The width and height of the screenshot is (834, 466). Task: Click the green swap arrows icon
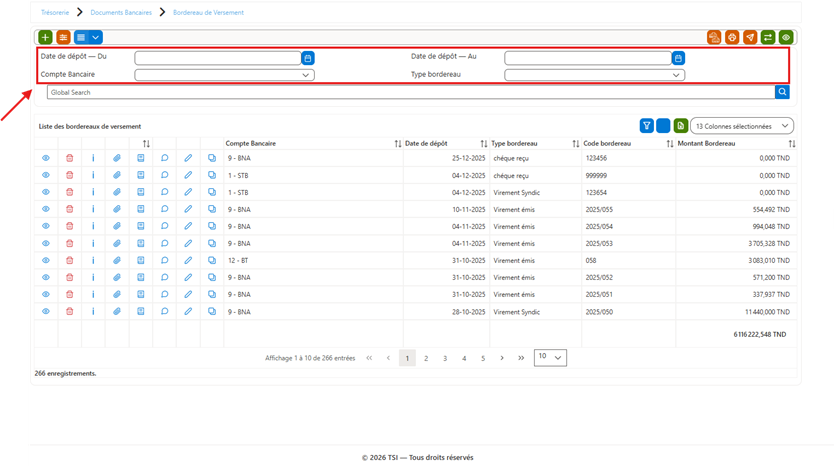click(768, 37)
